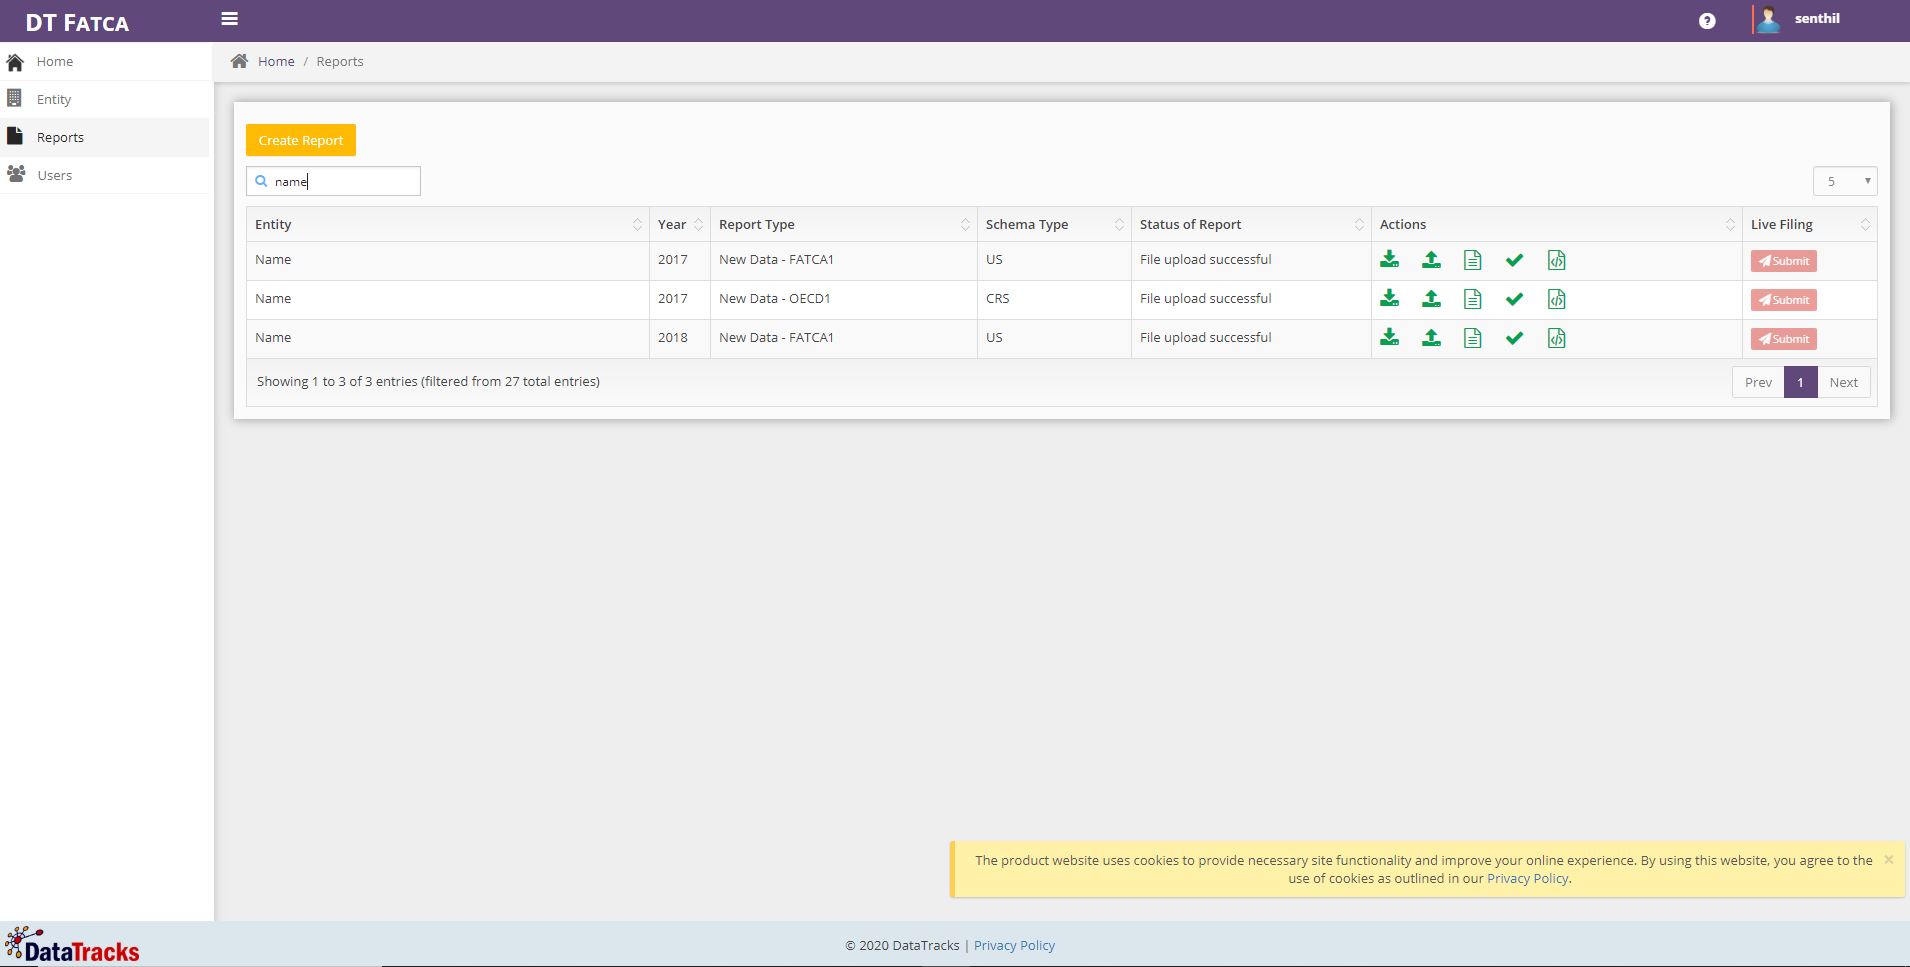Go to Prev page of results
The height and width of the screenshot is (967, 1910).
(x=1758, y=382)
